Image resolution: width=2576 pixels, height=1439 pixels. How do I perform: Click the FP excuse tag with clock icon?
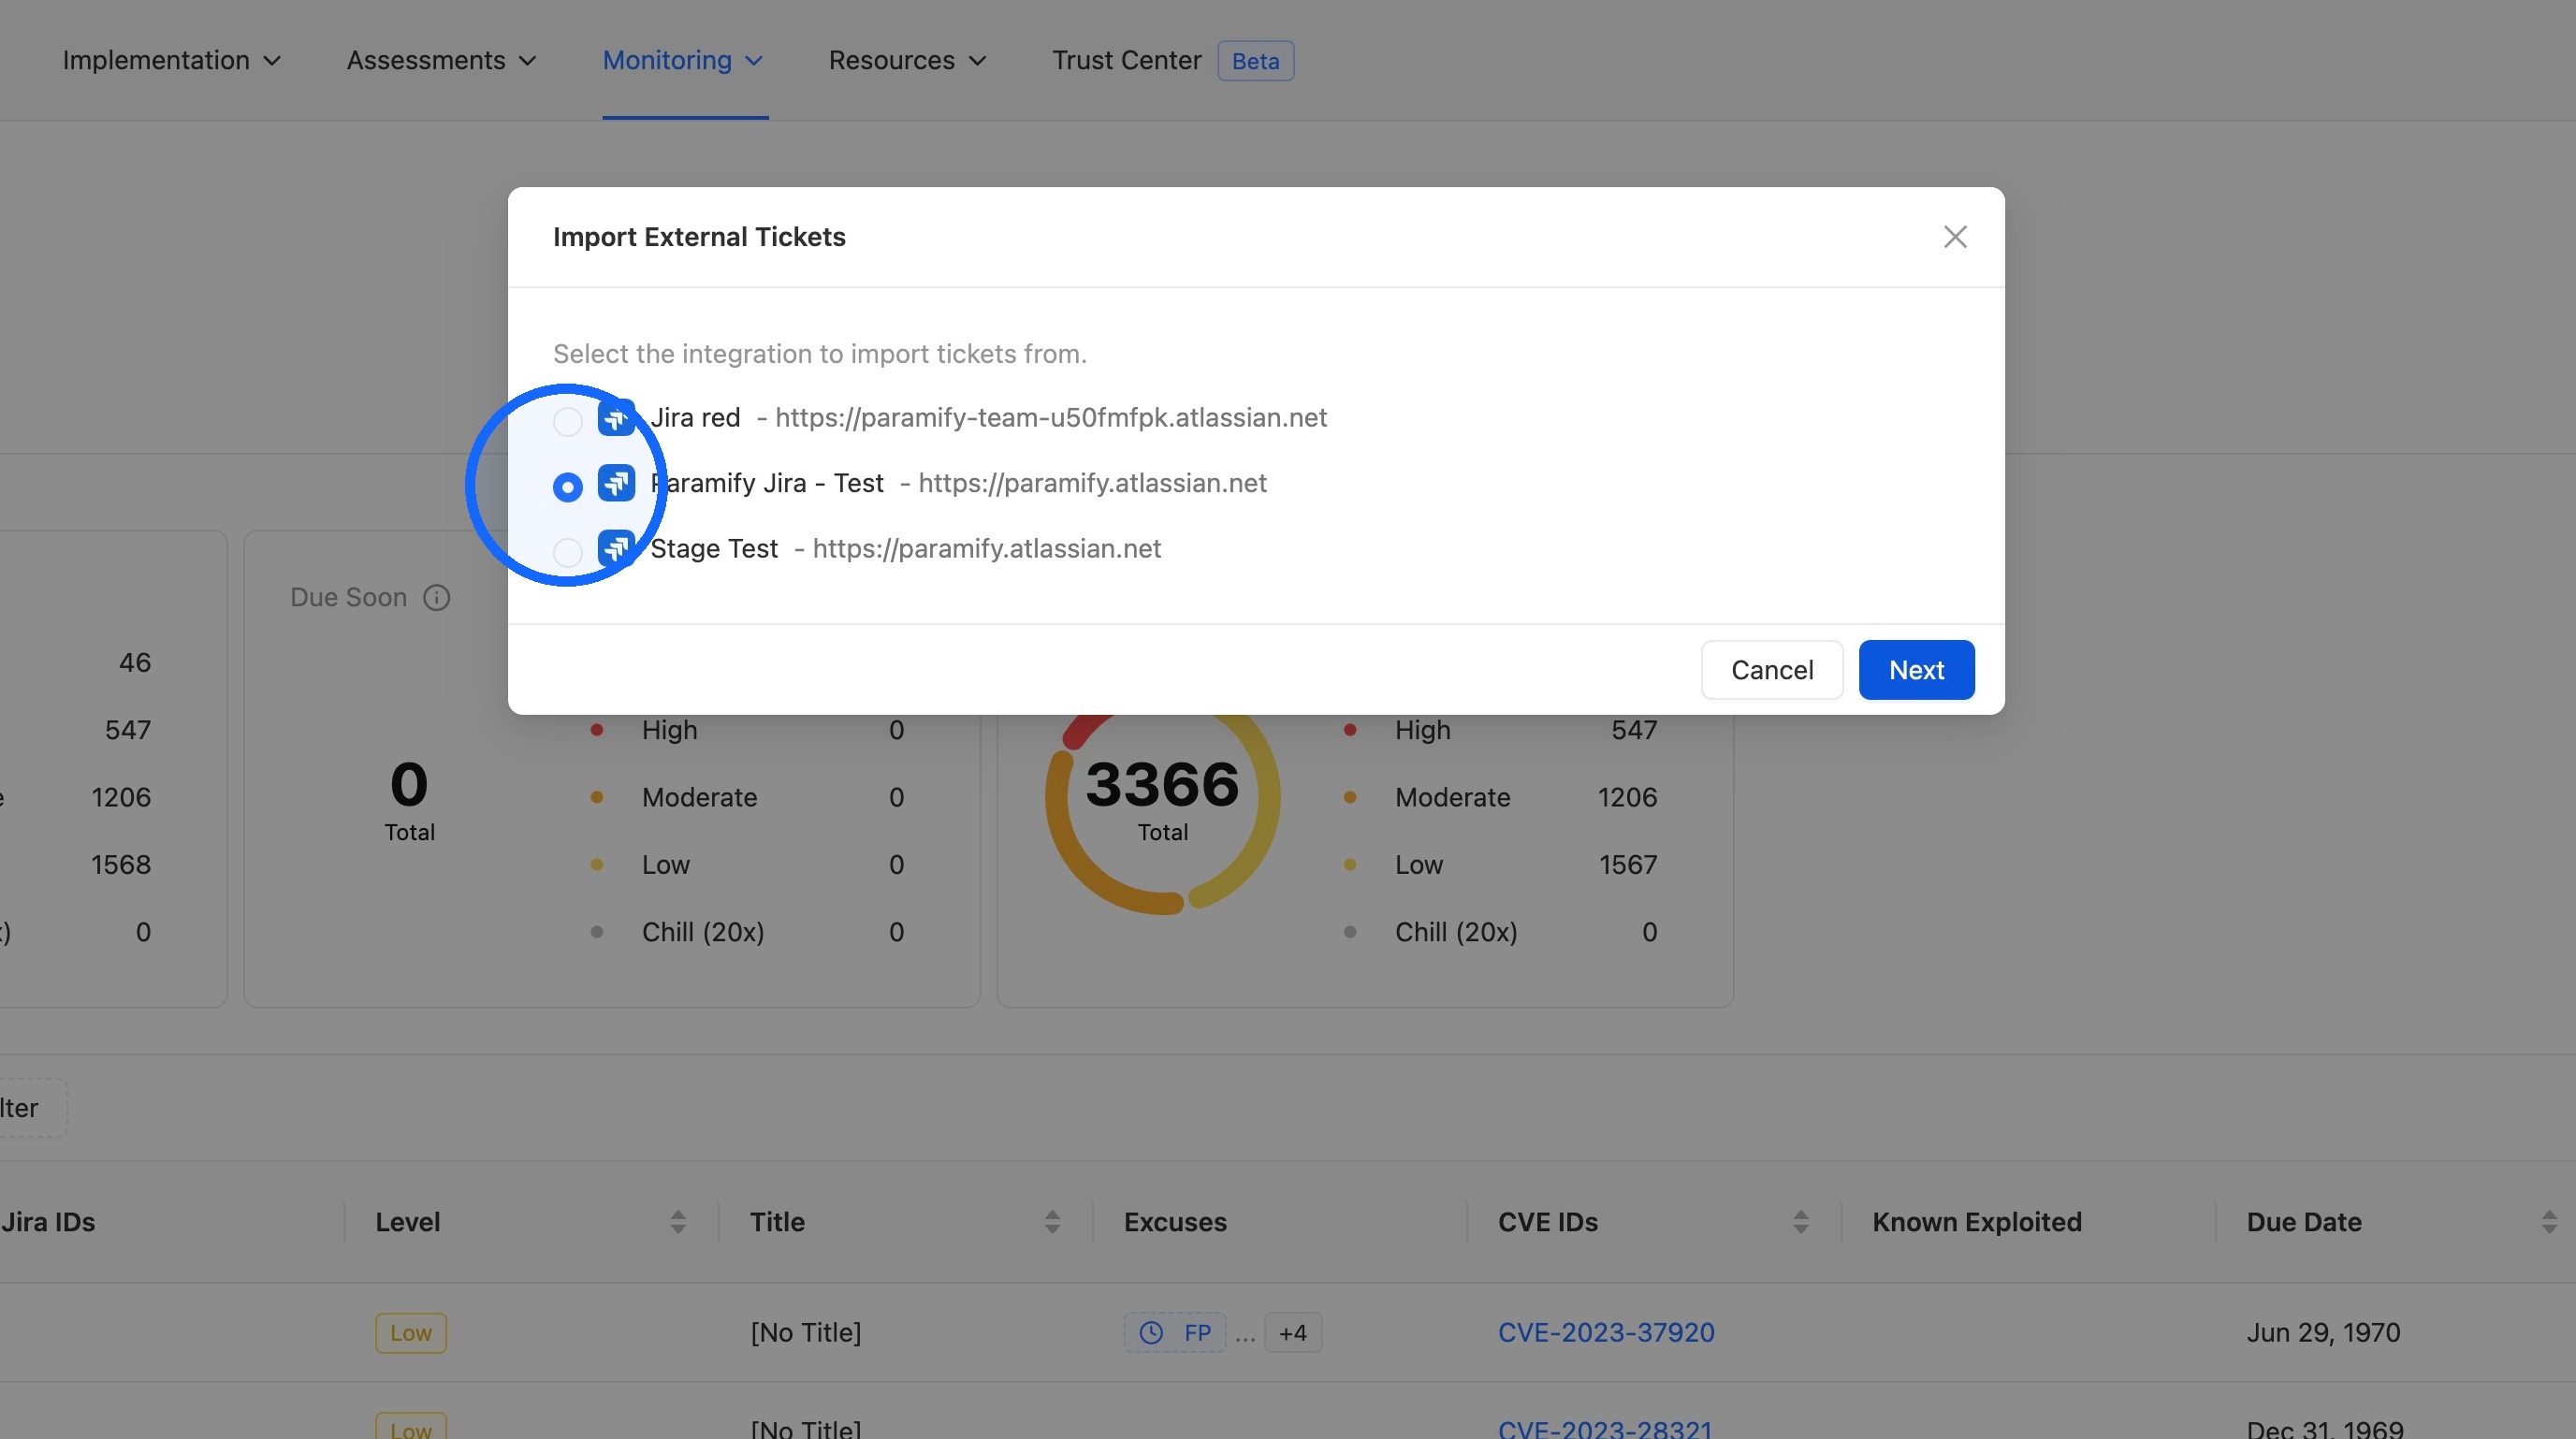coord(1175,1333)
